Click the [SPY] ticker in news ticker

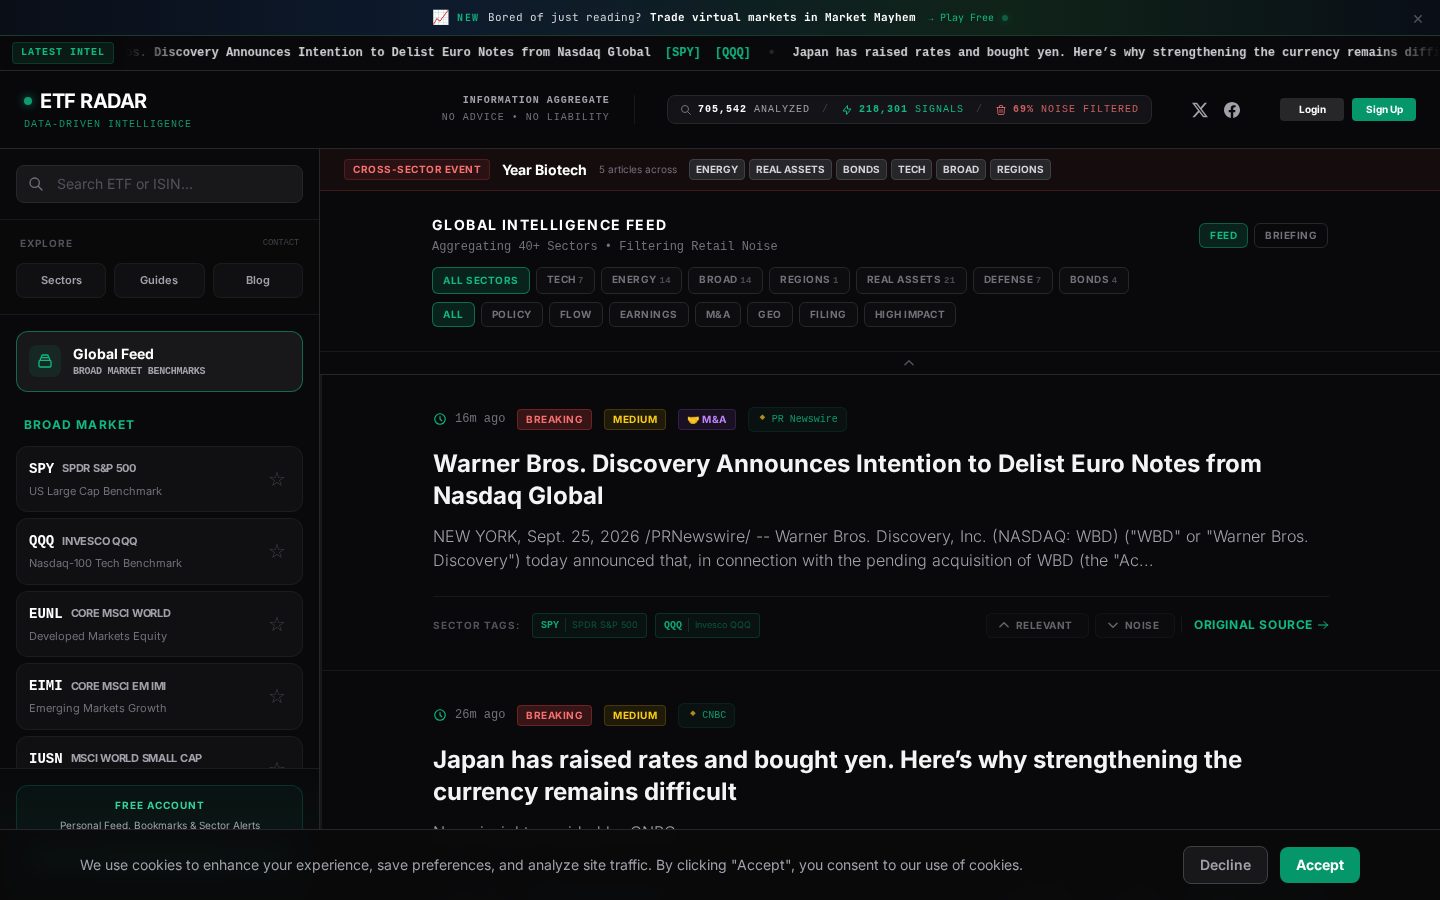683,52
